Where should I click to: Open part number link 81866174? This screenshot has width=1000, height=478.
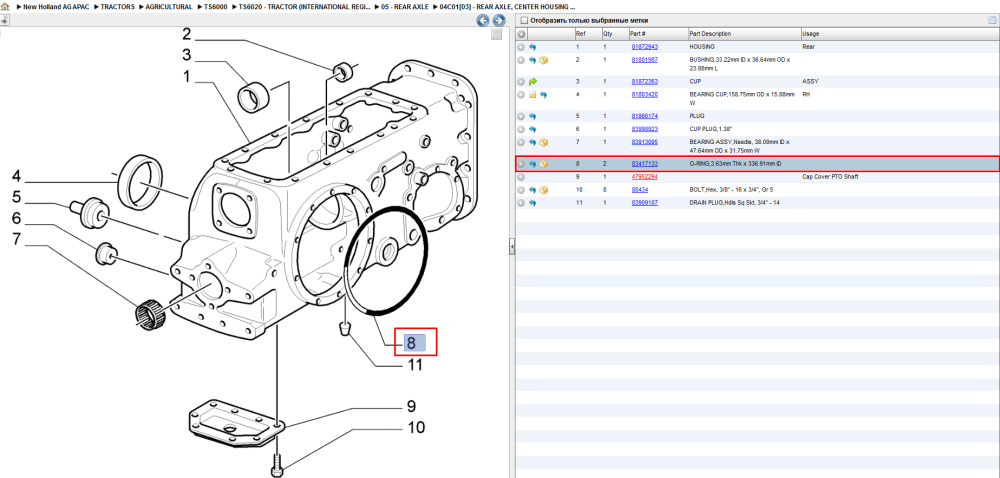point(644,117)
